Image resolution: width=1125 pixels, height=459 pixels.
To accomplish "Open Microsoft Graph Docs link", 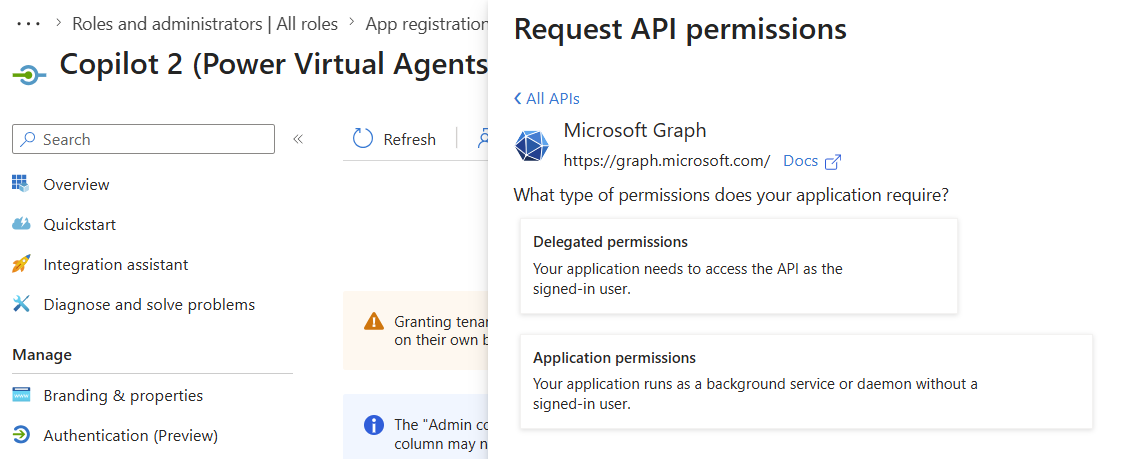I will tap(801, 161).
